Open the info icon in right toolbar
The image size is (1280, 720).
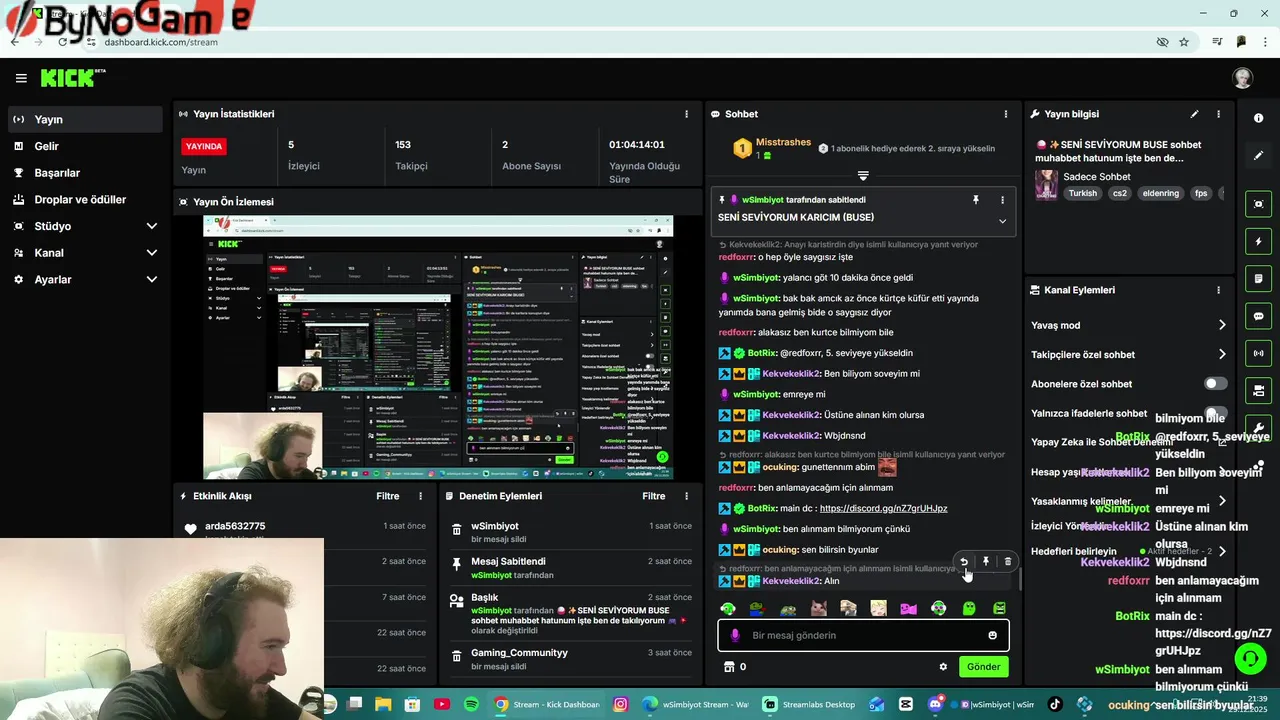[1258, 118]
